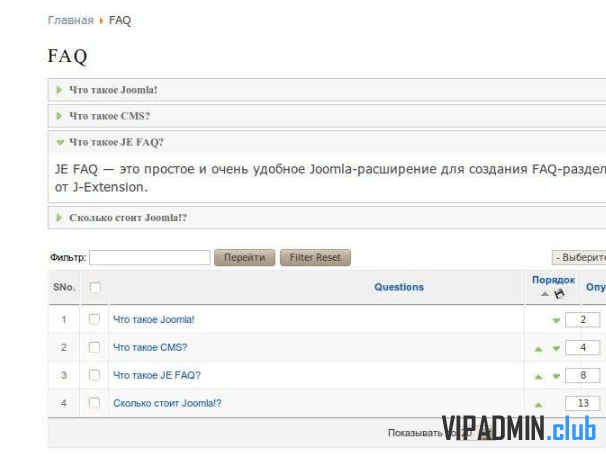Open the 'Что такое CMS?' question link

click(150, 347)
